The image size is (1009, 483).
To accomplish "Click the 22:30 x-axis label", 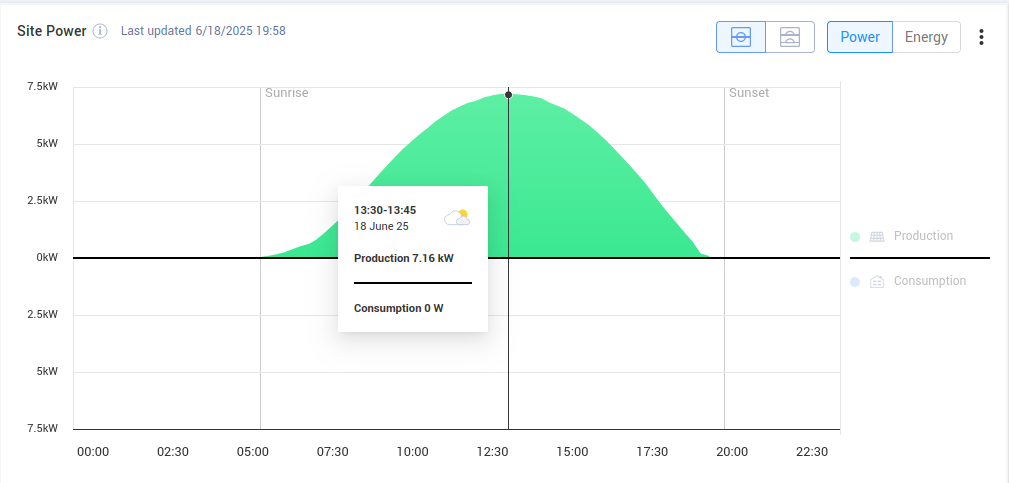I will [x=812, y=452].
